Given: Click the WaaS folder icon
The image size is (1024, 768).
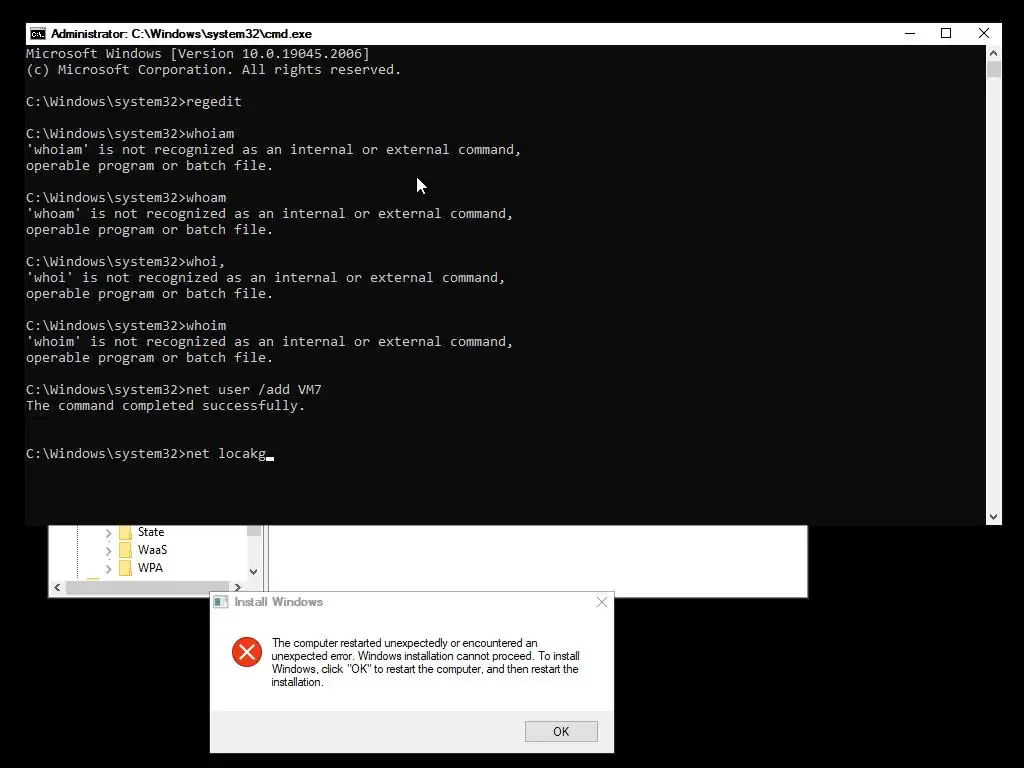Looking at the screenshot, I should tap(125, 550).
